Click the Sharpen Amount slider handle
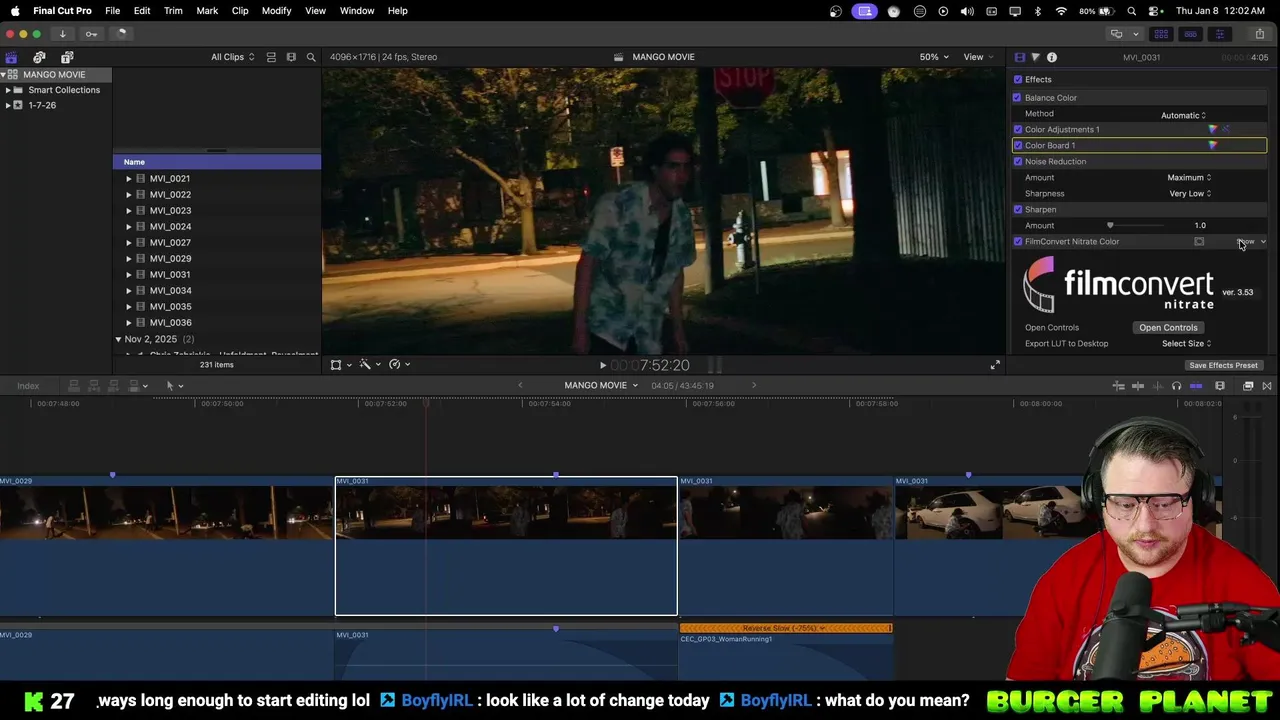1280x720 pixels. 1110,225
